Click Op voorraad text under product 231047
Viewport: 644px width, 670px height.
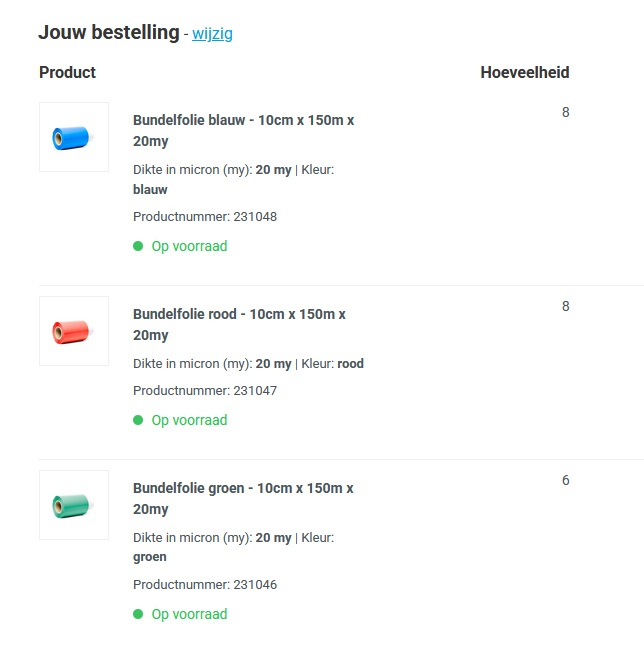click(x=189, y=420)
